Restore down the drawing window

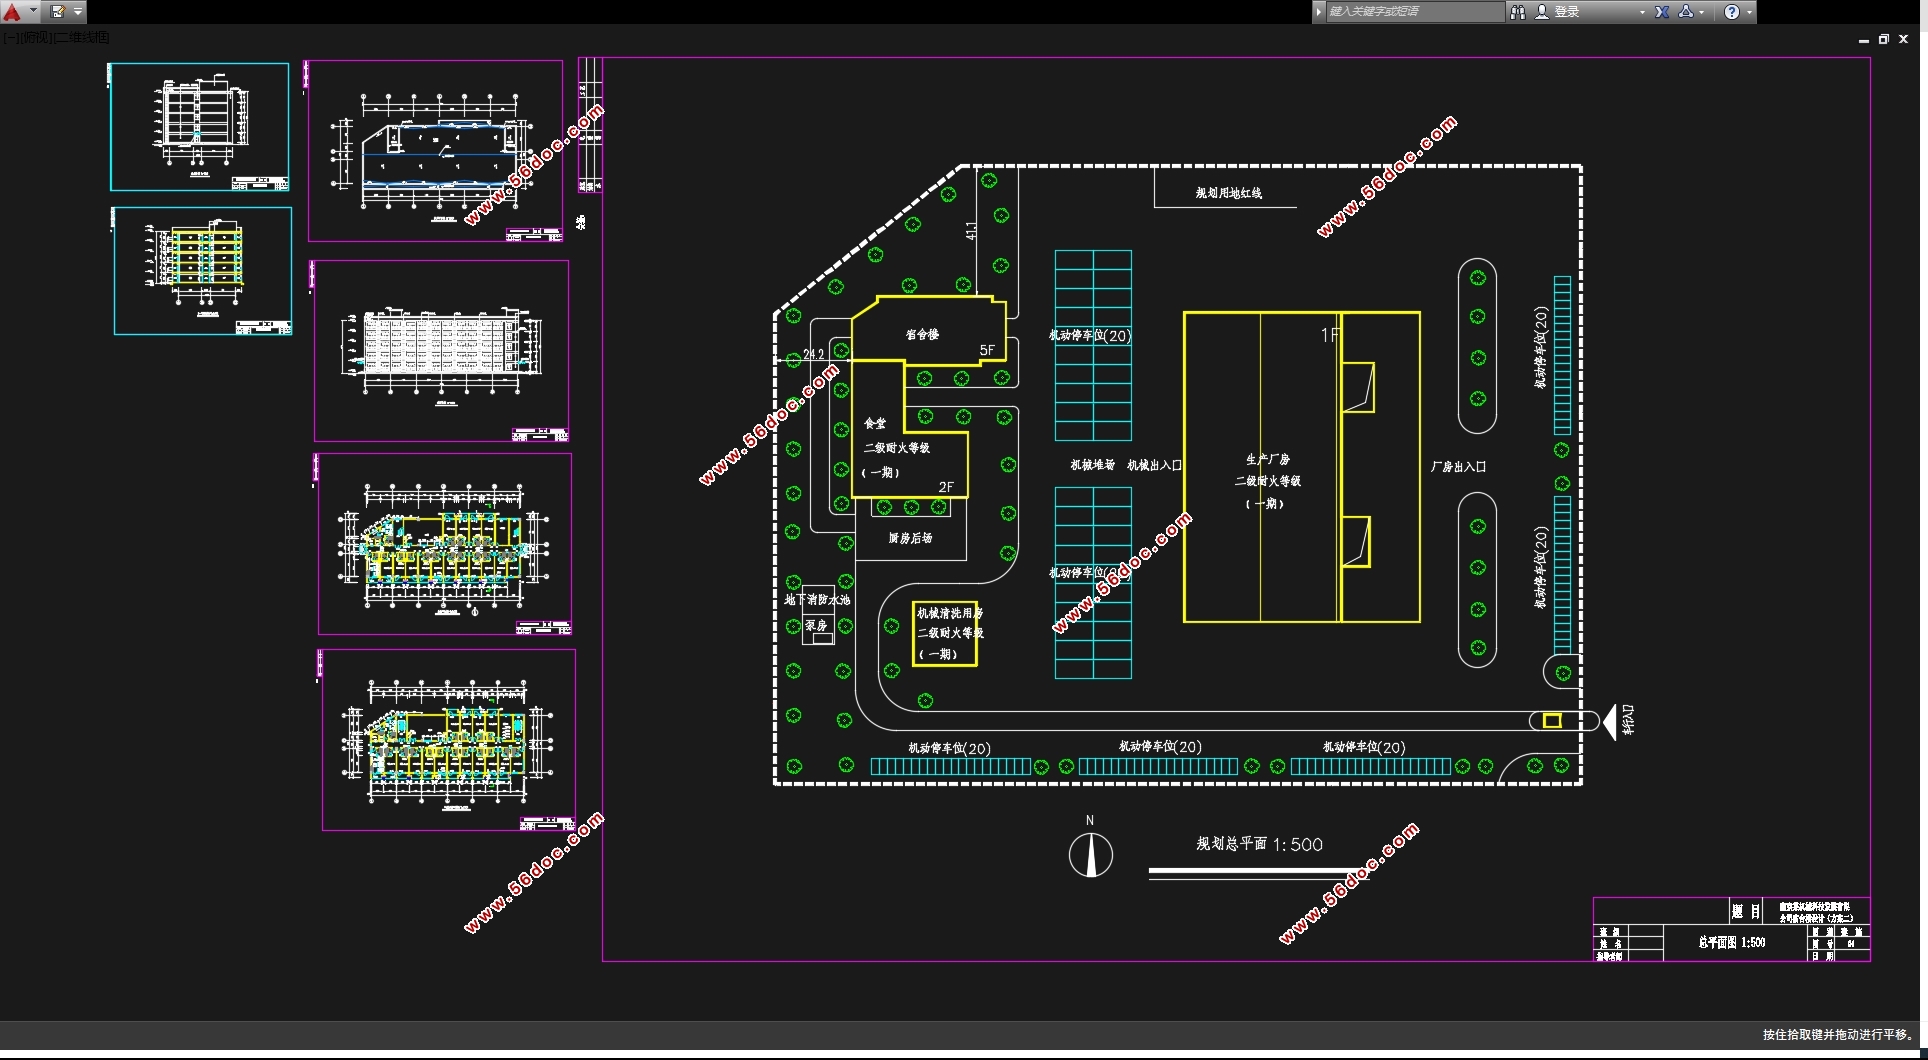1883,39
